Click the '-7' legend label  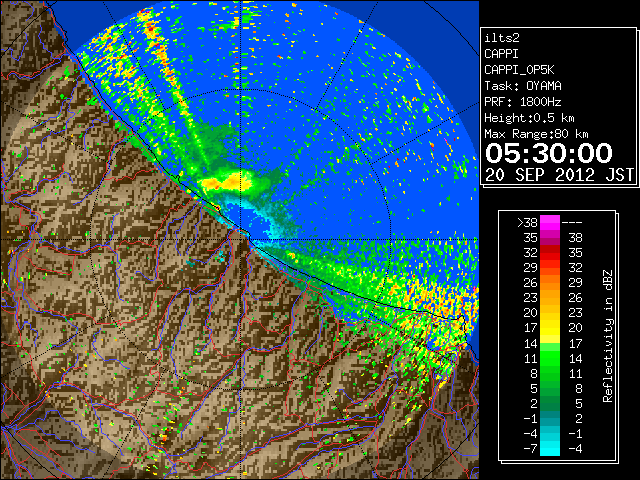[x=530, y=449]
